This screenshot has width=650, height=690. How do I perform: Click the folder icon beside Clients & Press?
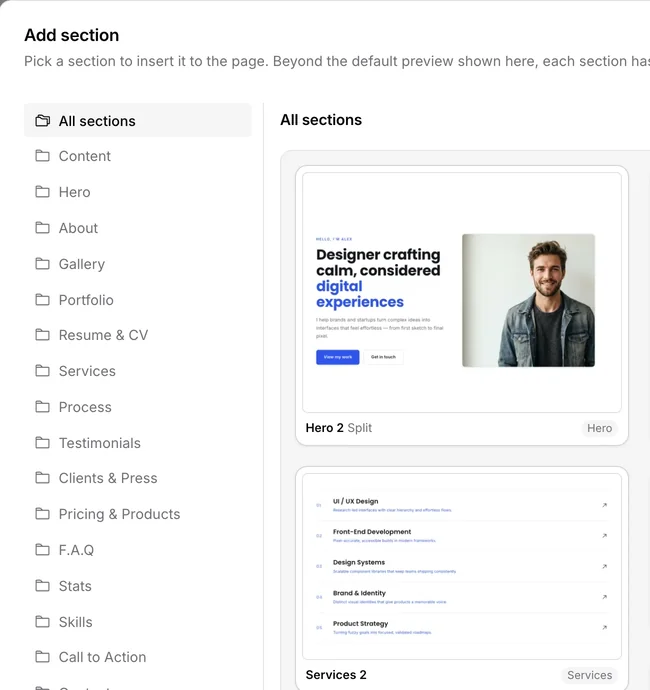tap(43, 478)
